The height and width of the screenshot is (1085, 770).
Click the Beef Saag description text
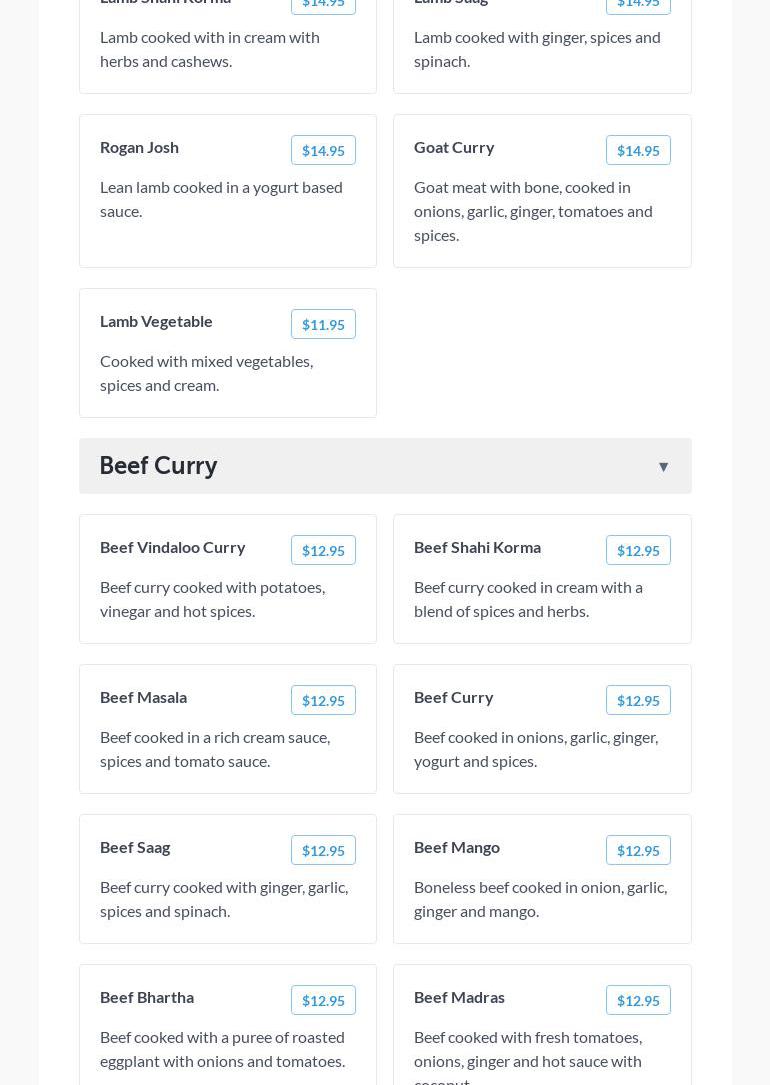tap(224, 899)
